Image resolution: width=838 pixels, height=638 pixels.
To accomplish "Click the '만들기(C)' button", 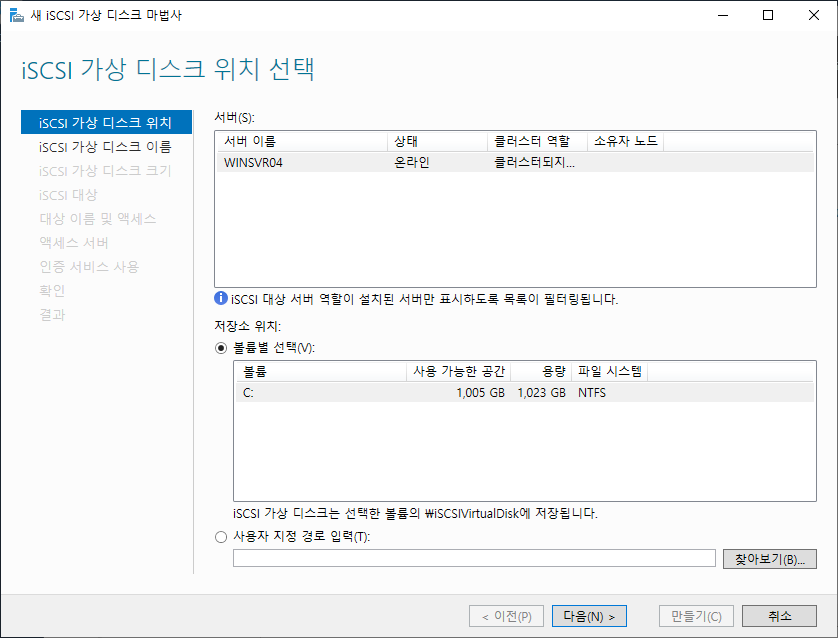I will point(696,616).
